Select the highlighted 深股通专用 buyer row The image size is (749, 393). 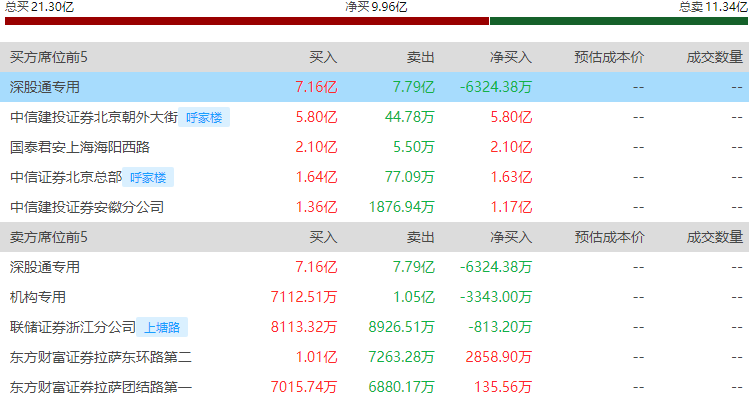[374, 87]
